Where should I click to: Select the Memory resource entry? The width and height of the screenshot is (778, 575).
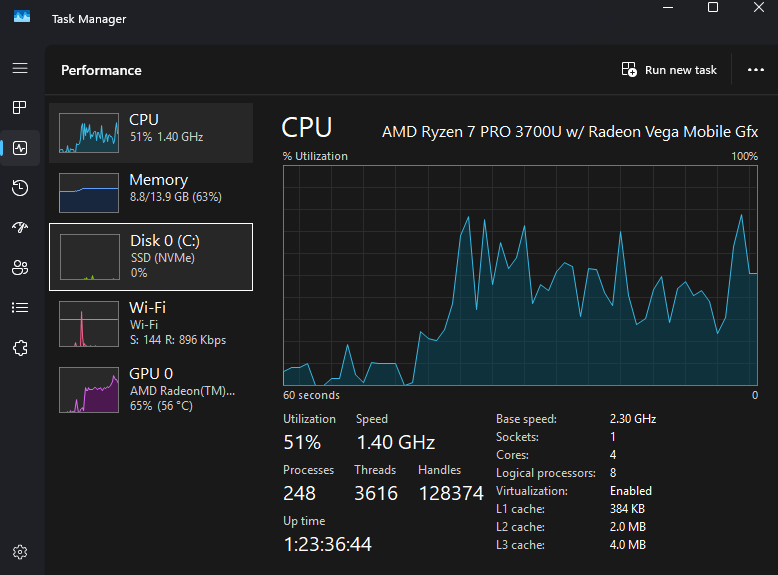151,192
